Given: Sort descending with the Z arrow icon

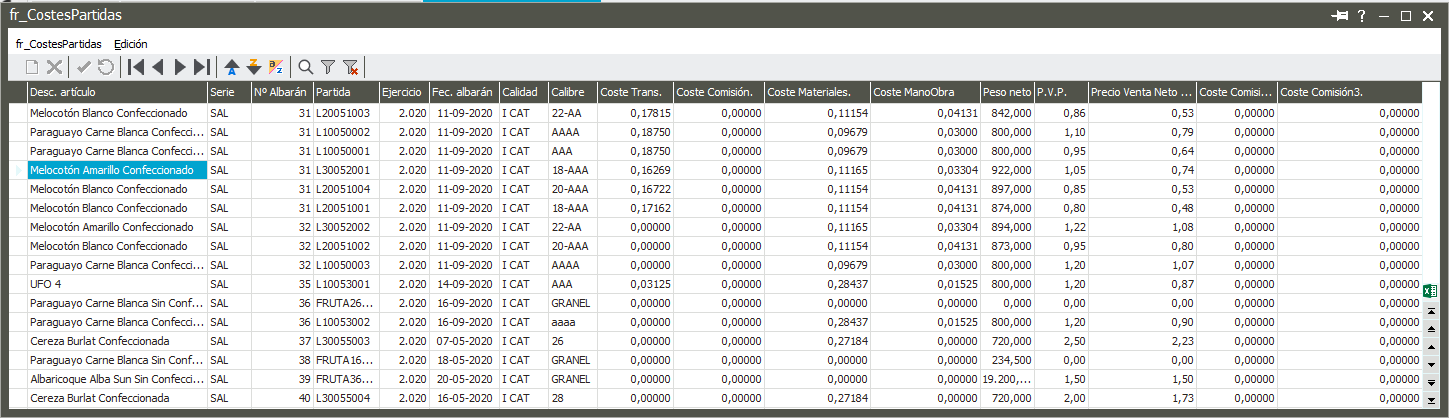Looking at the screenshot, I should [x=254, y=67].
